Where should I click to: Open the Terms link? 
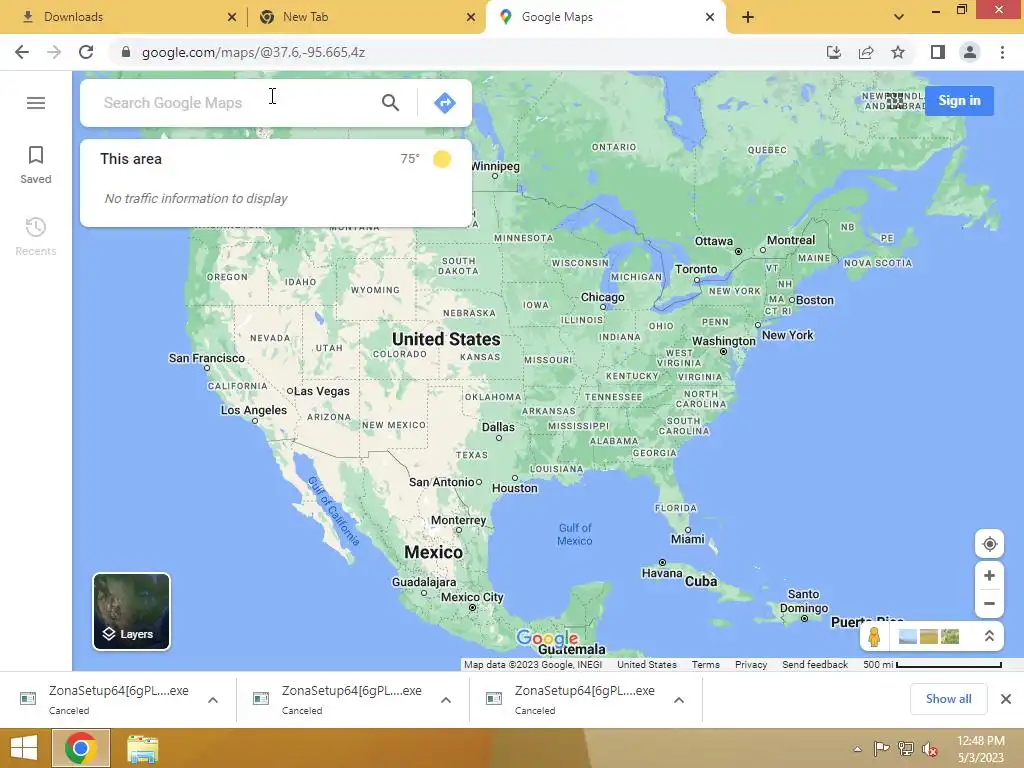pos(705,664)
